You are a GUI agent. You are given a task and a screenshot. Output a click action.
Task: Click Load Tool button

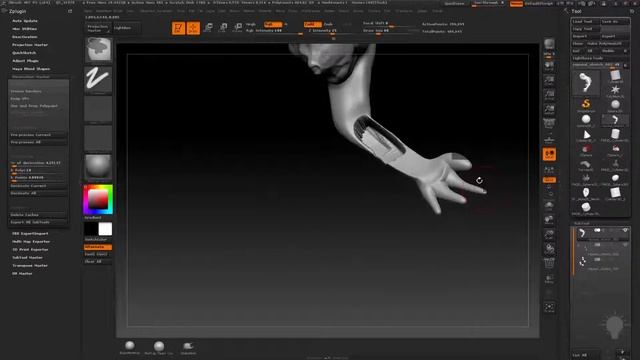[585, 22]
